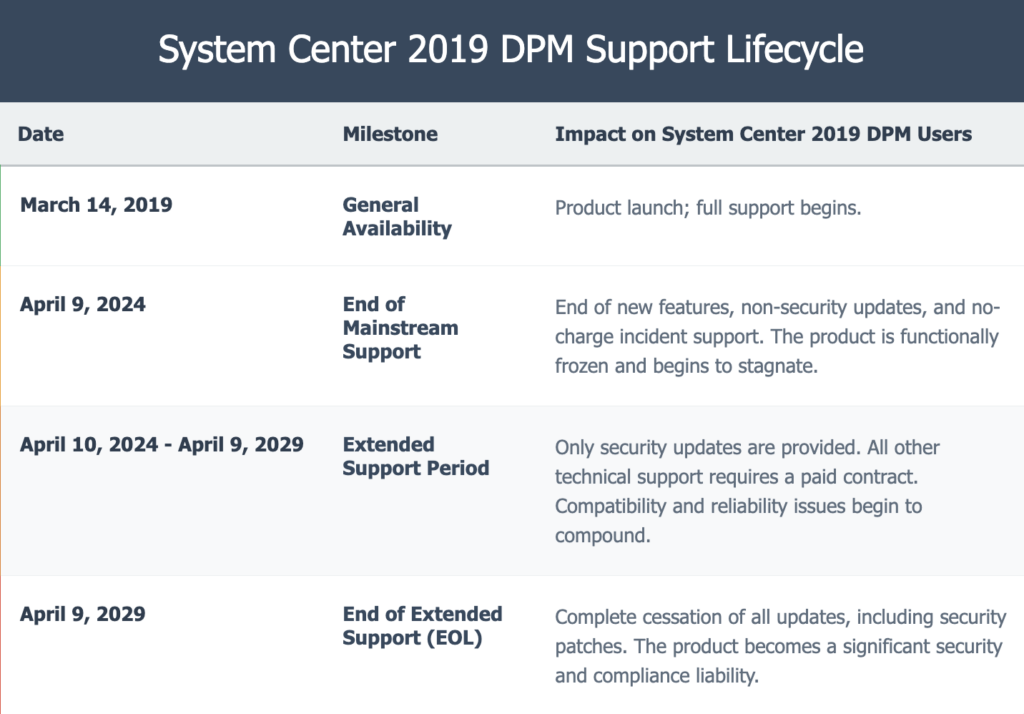The width and height of the screenshot is (1024, 714).
Task: Select the End of Extended Support (EOL) milestone
Action: pyautogui.click(x=422, y=626)
